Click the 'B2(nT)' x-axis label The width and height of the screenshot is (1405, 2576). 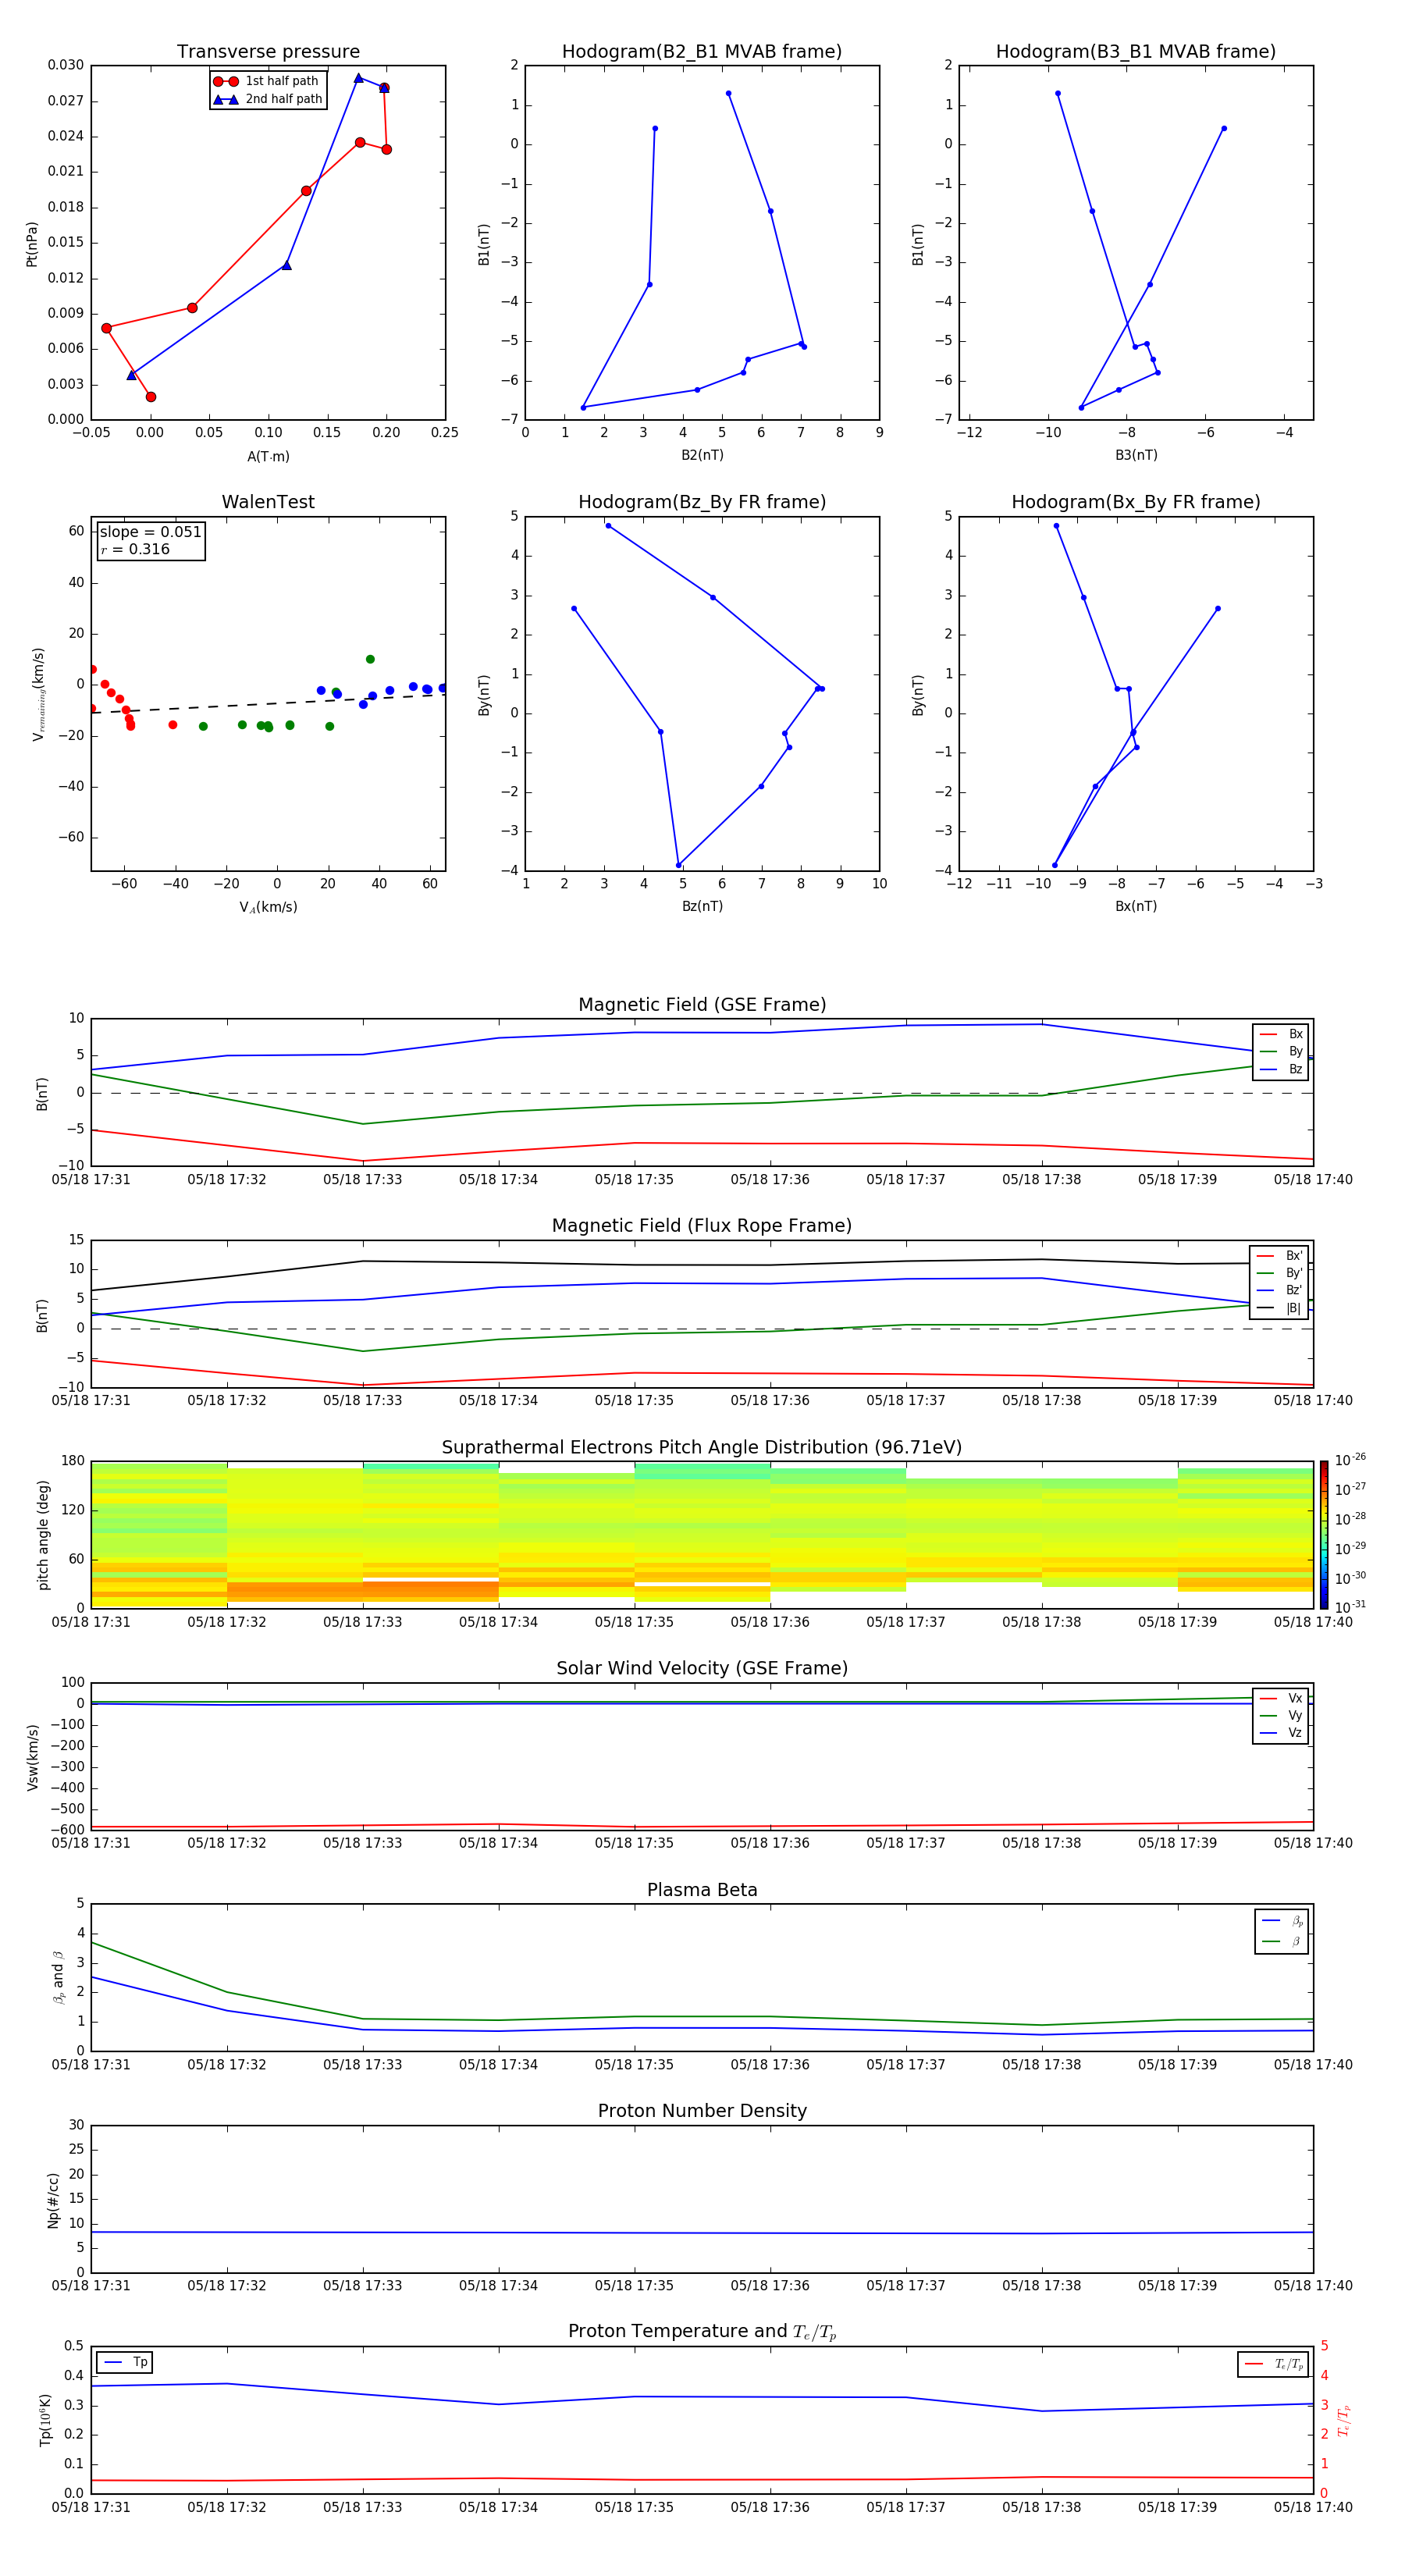pyautogui.click(x=702, y=455)
